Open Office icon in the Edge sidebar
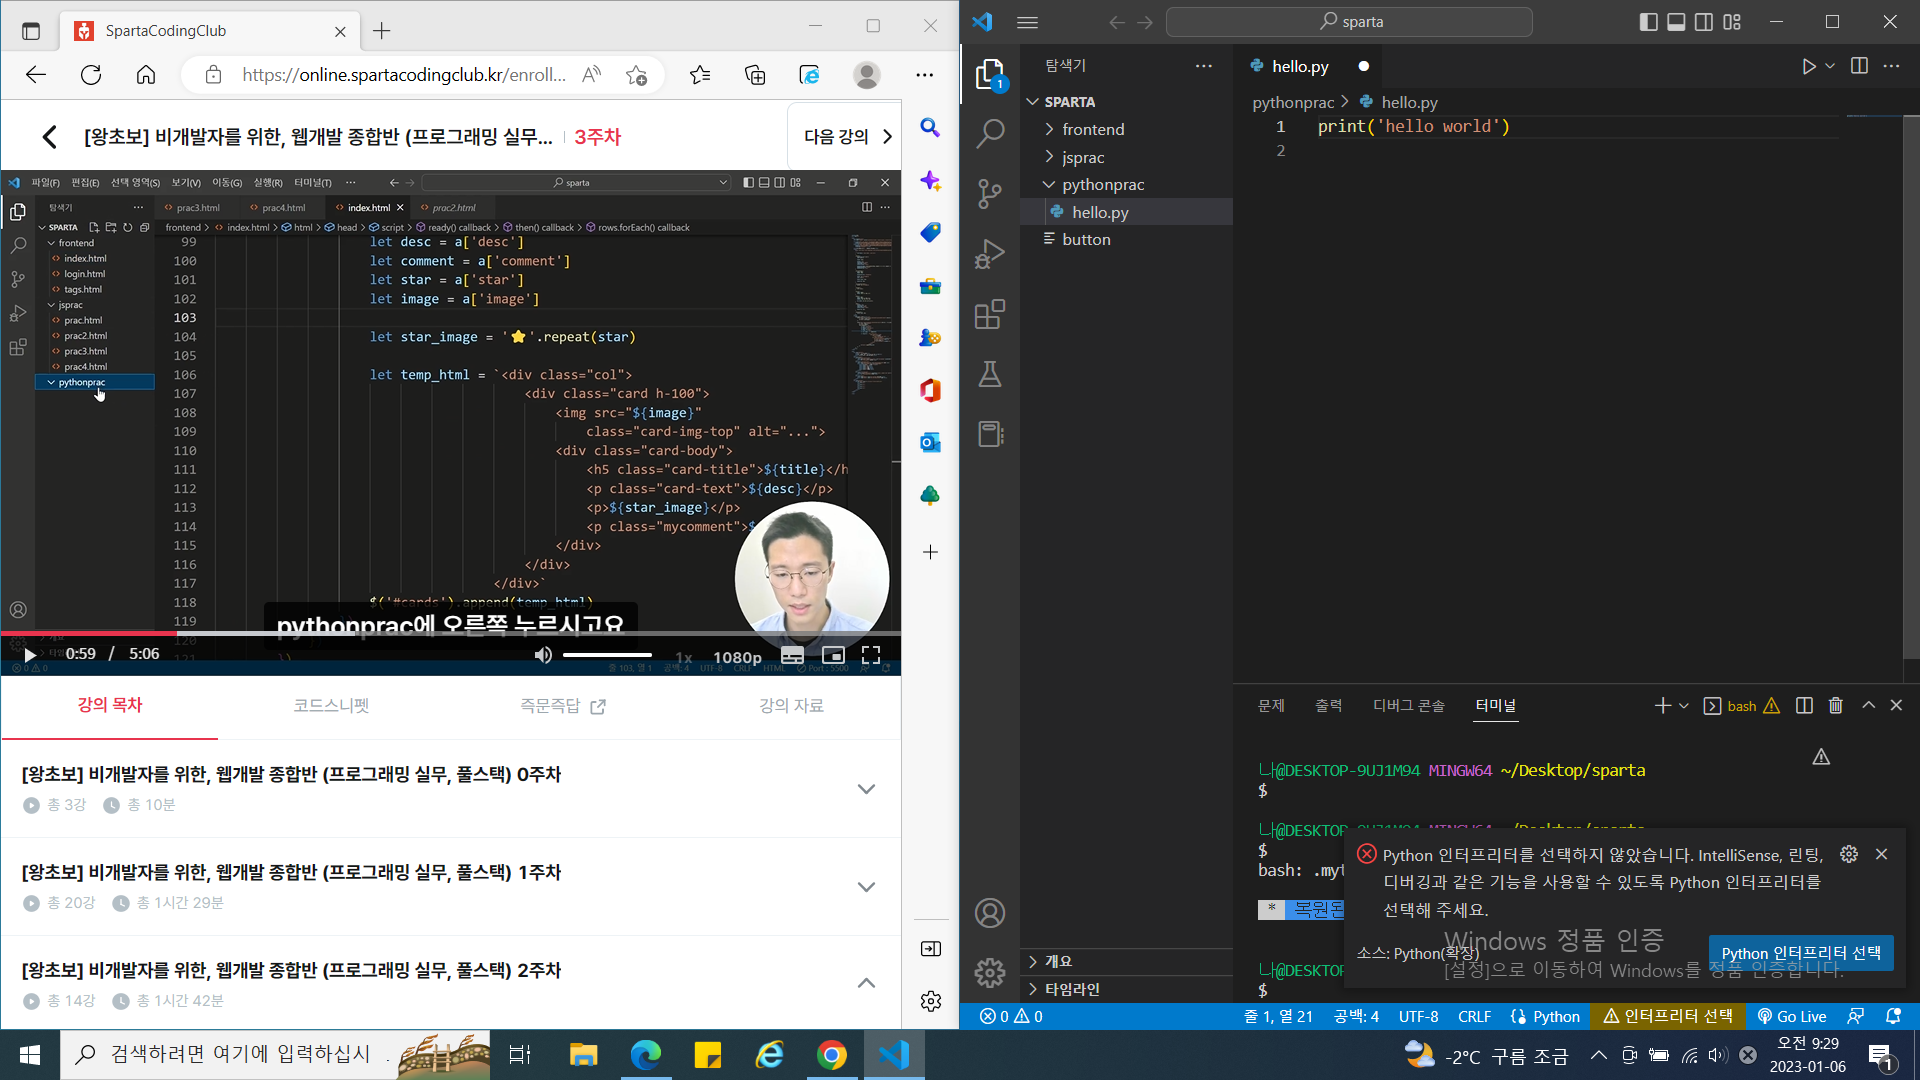The image size is (1920, 1080). tap(930, 390)
